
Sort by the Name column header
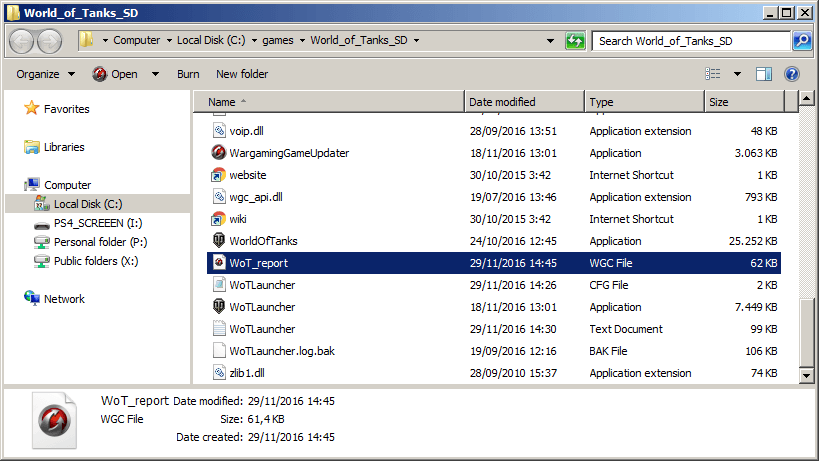(x=329, y=102)
